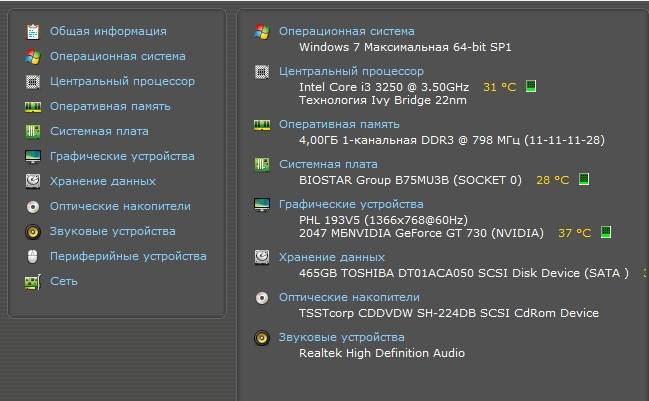Screen dimensions: 649x401
Task: Click the text 2047 МБNVIDIA GeForce GT 730
Action: [393, 233]
